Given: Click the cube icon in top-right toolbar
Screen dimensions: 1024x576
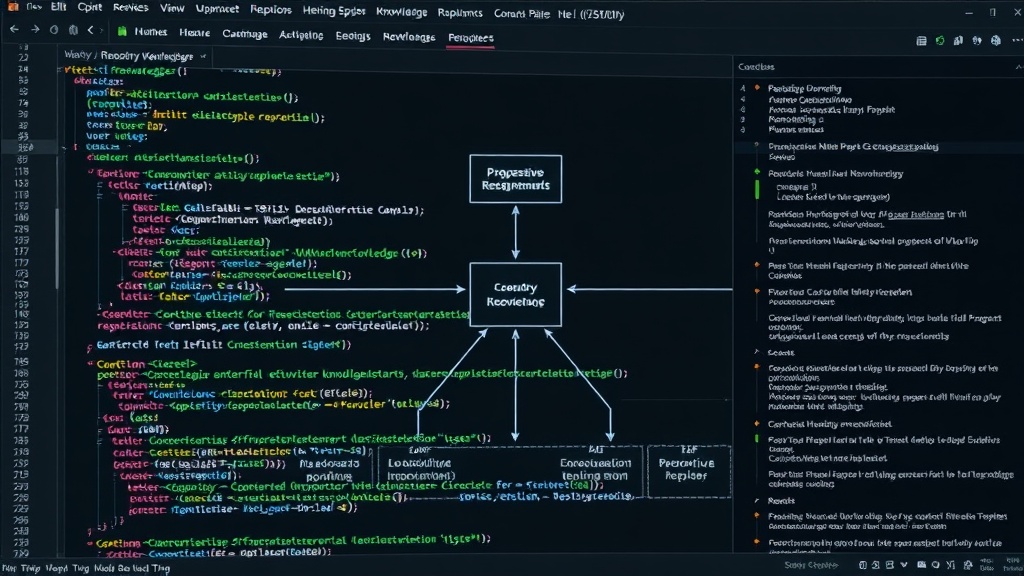Looking at the screenshot, I should coord(995,40).
